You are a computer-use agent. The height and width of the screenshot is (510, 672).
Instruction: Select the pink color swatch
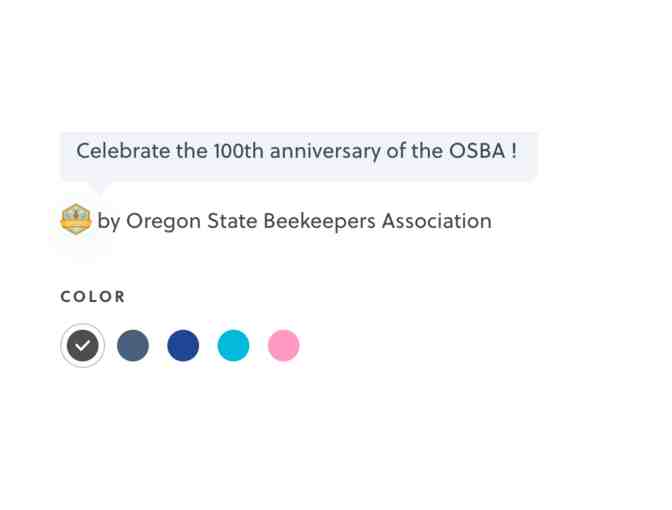coord(283,346)
